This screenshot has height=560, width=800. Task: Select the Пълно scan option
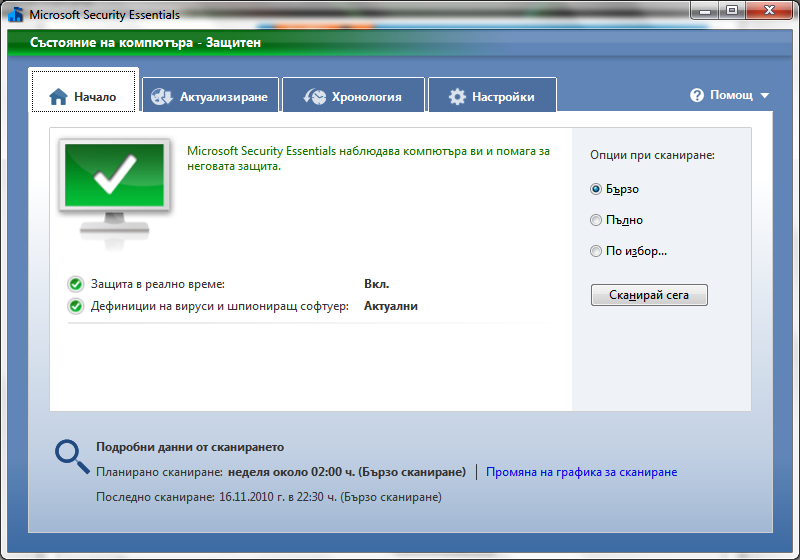(596, 220)
